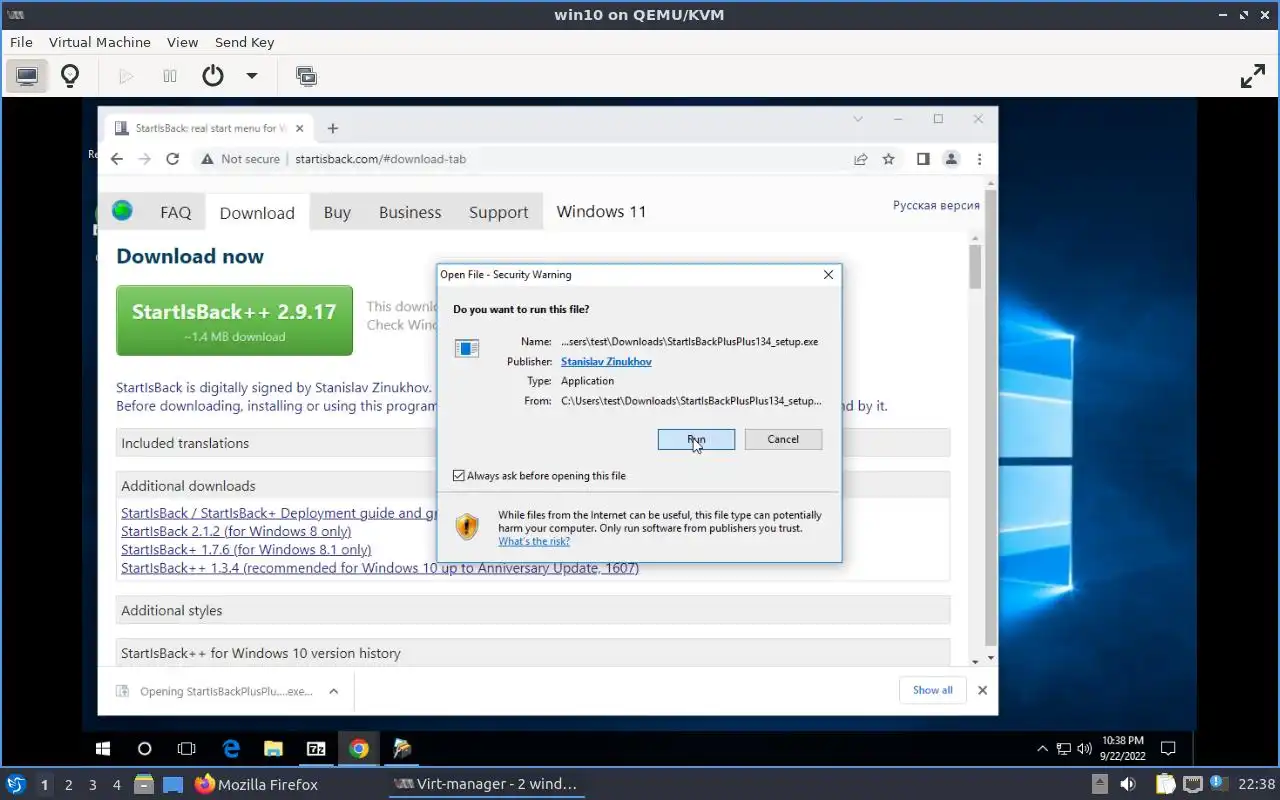
Task: Open the download item options chevron
Action: point(333,691)
